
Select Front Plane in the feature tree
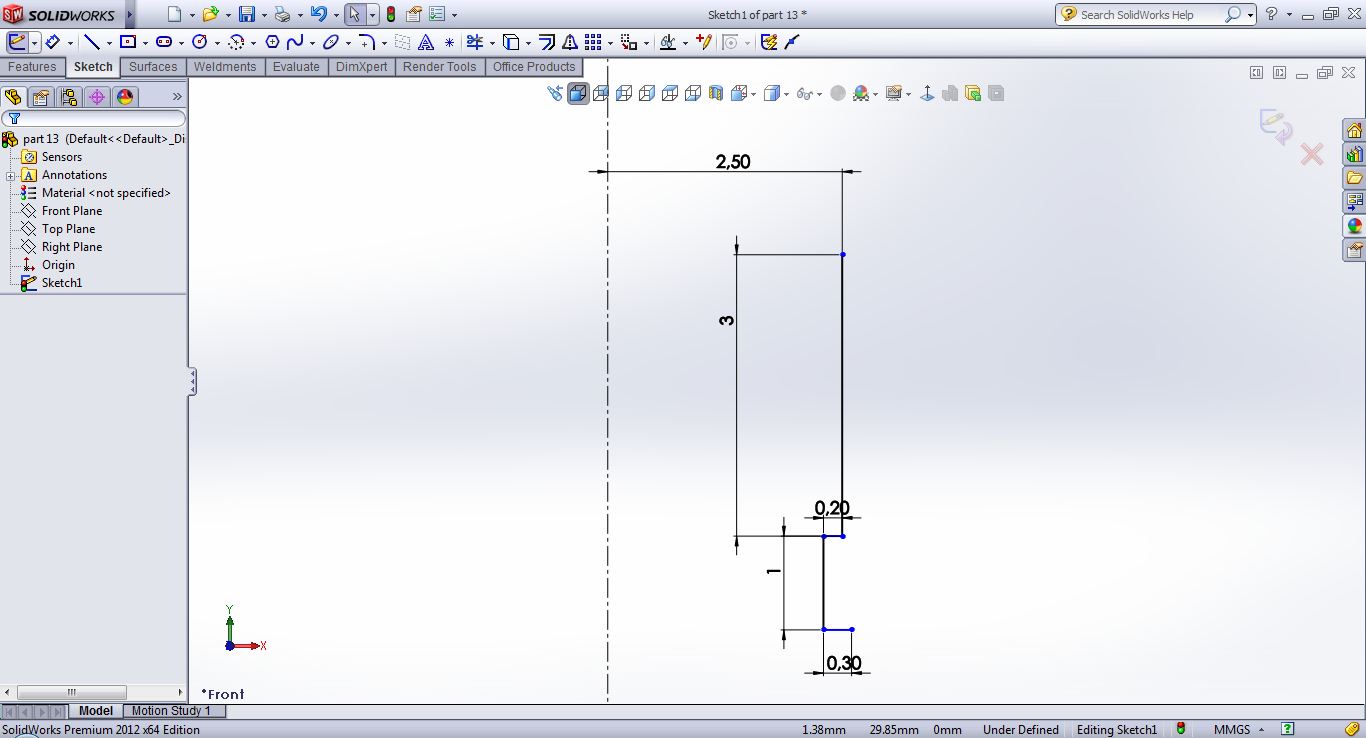72,211
